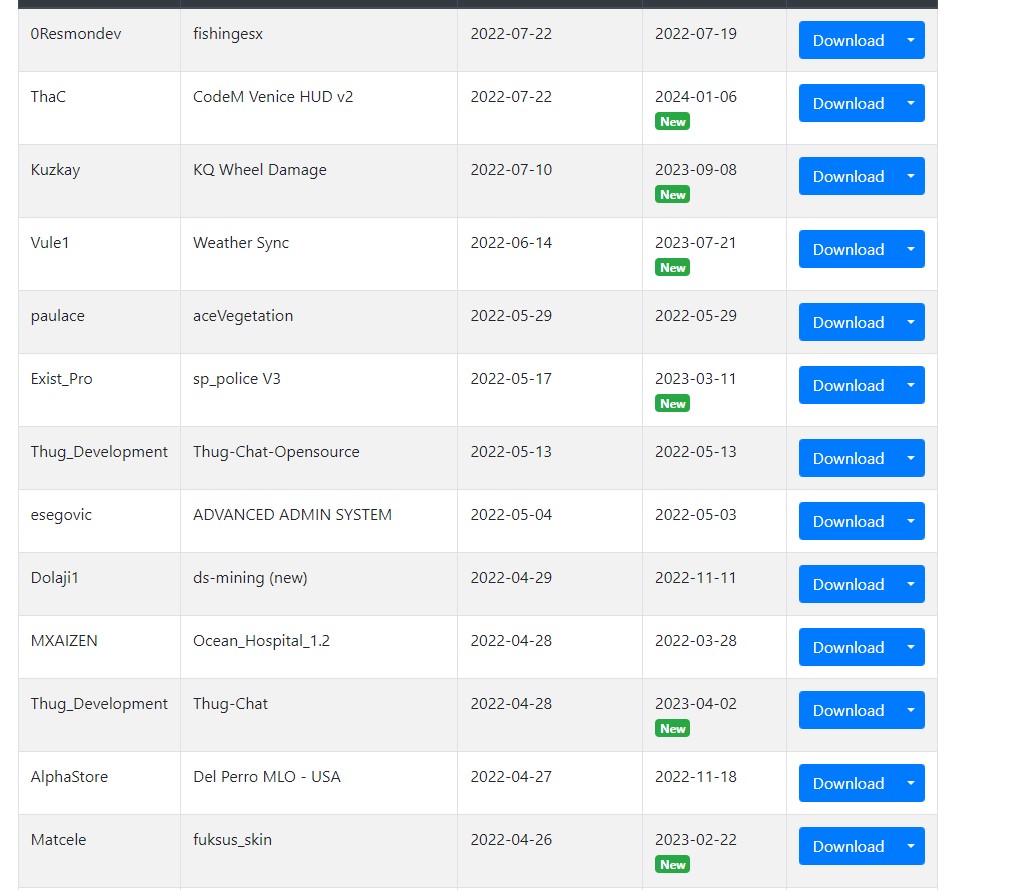This screenshot has height=890, width=1025.
Task: Click date 2022-11-11 in ds-mining row
Action: click(696, 578)
